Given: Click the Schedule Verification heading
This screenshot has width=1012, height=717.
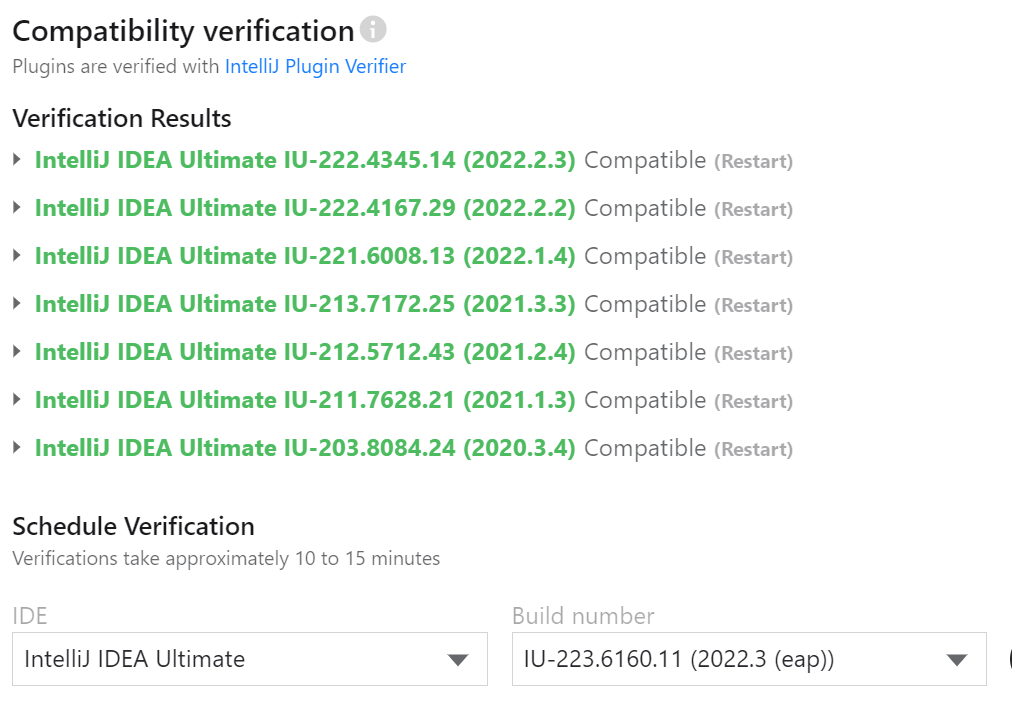Looking at the screenshot, I should pyautogui.click(x=133, y=526).
